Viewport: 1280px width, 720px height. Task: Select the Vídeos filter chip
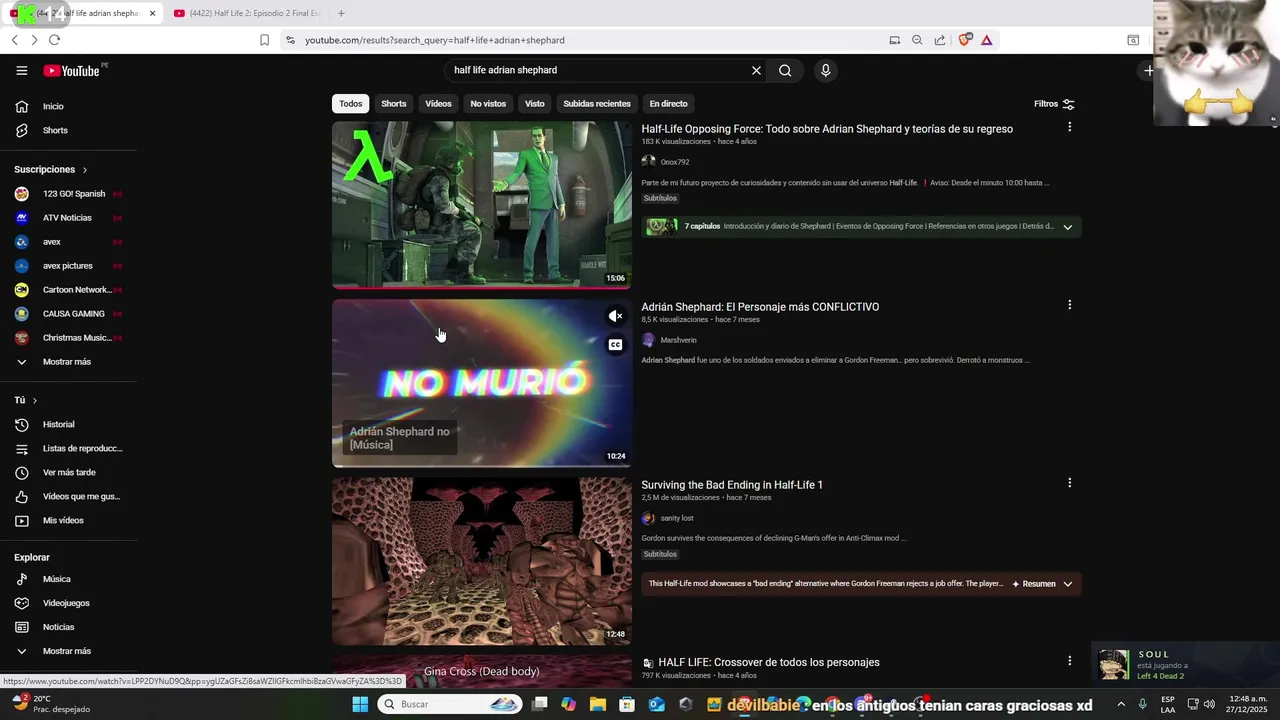tap(438, 104)
